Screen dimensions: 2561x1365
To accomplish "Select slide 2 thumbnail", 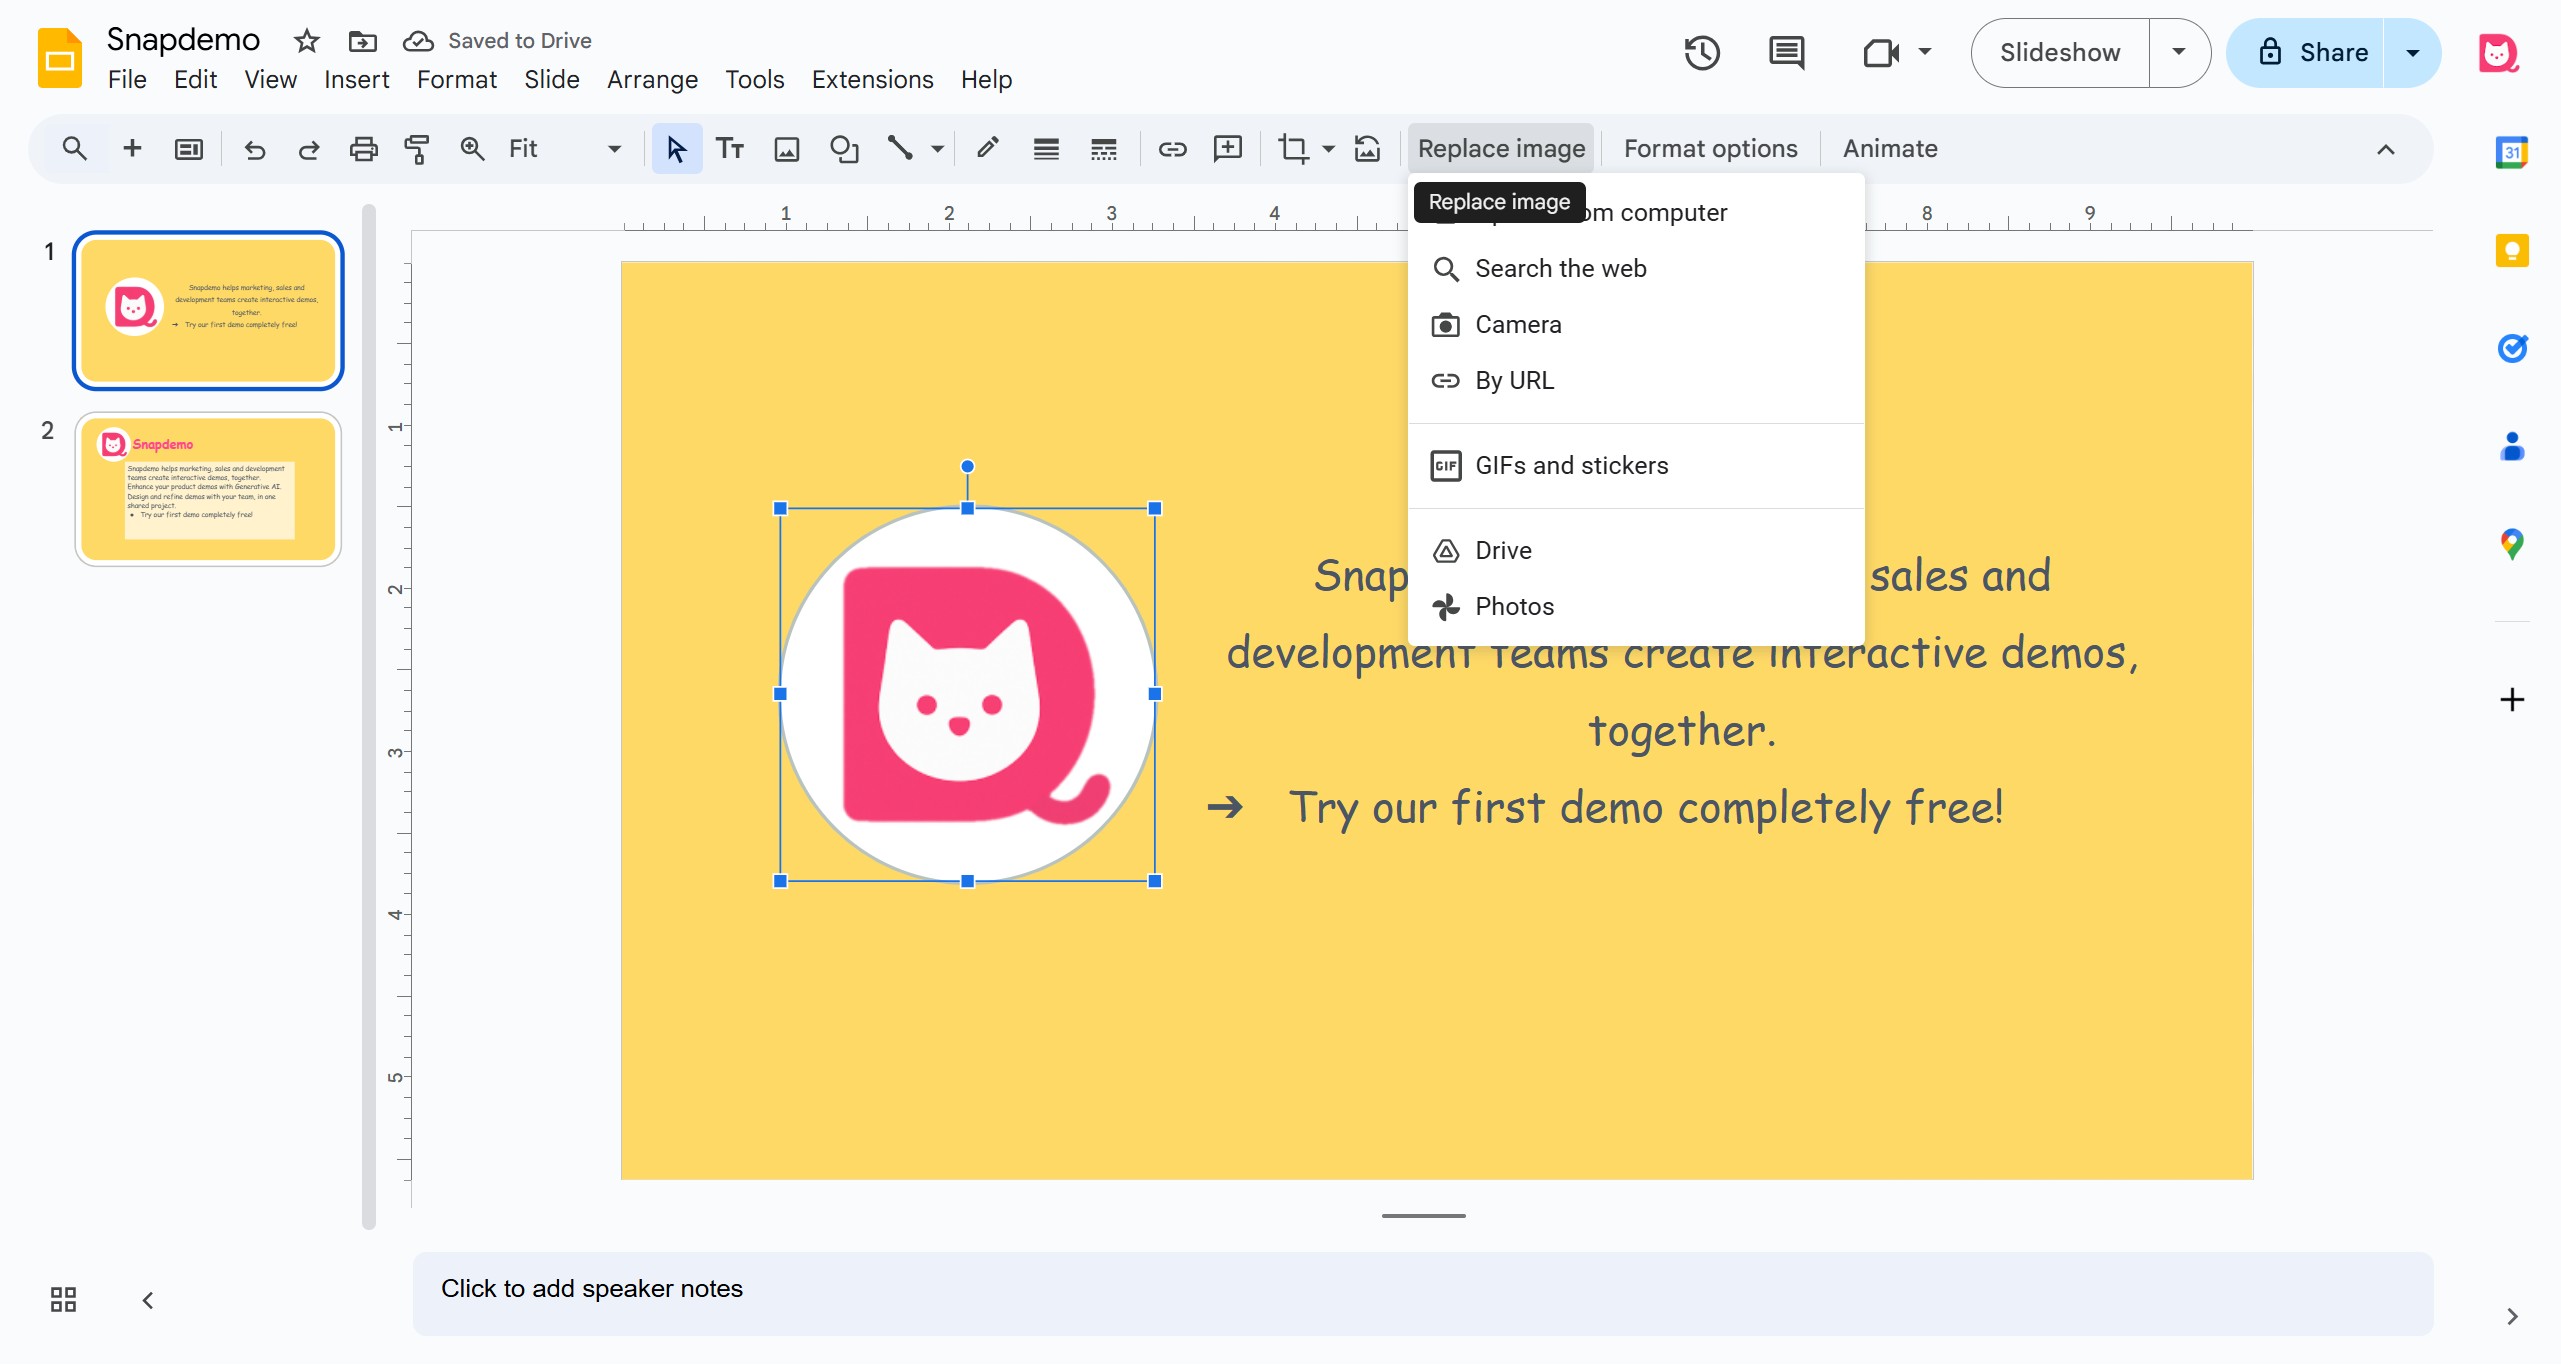I will pos(208,489).
